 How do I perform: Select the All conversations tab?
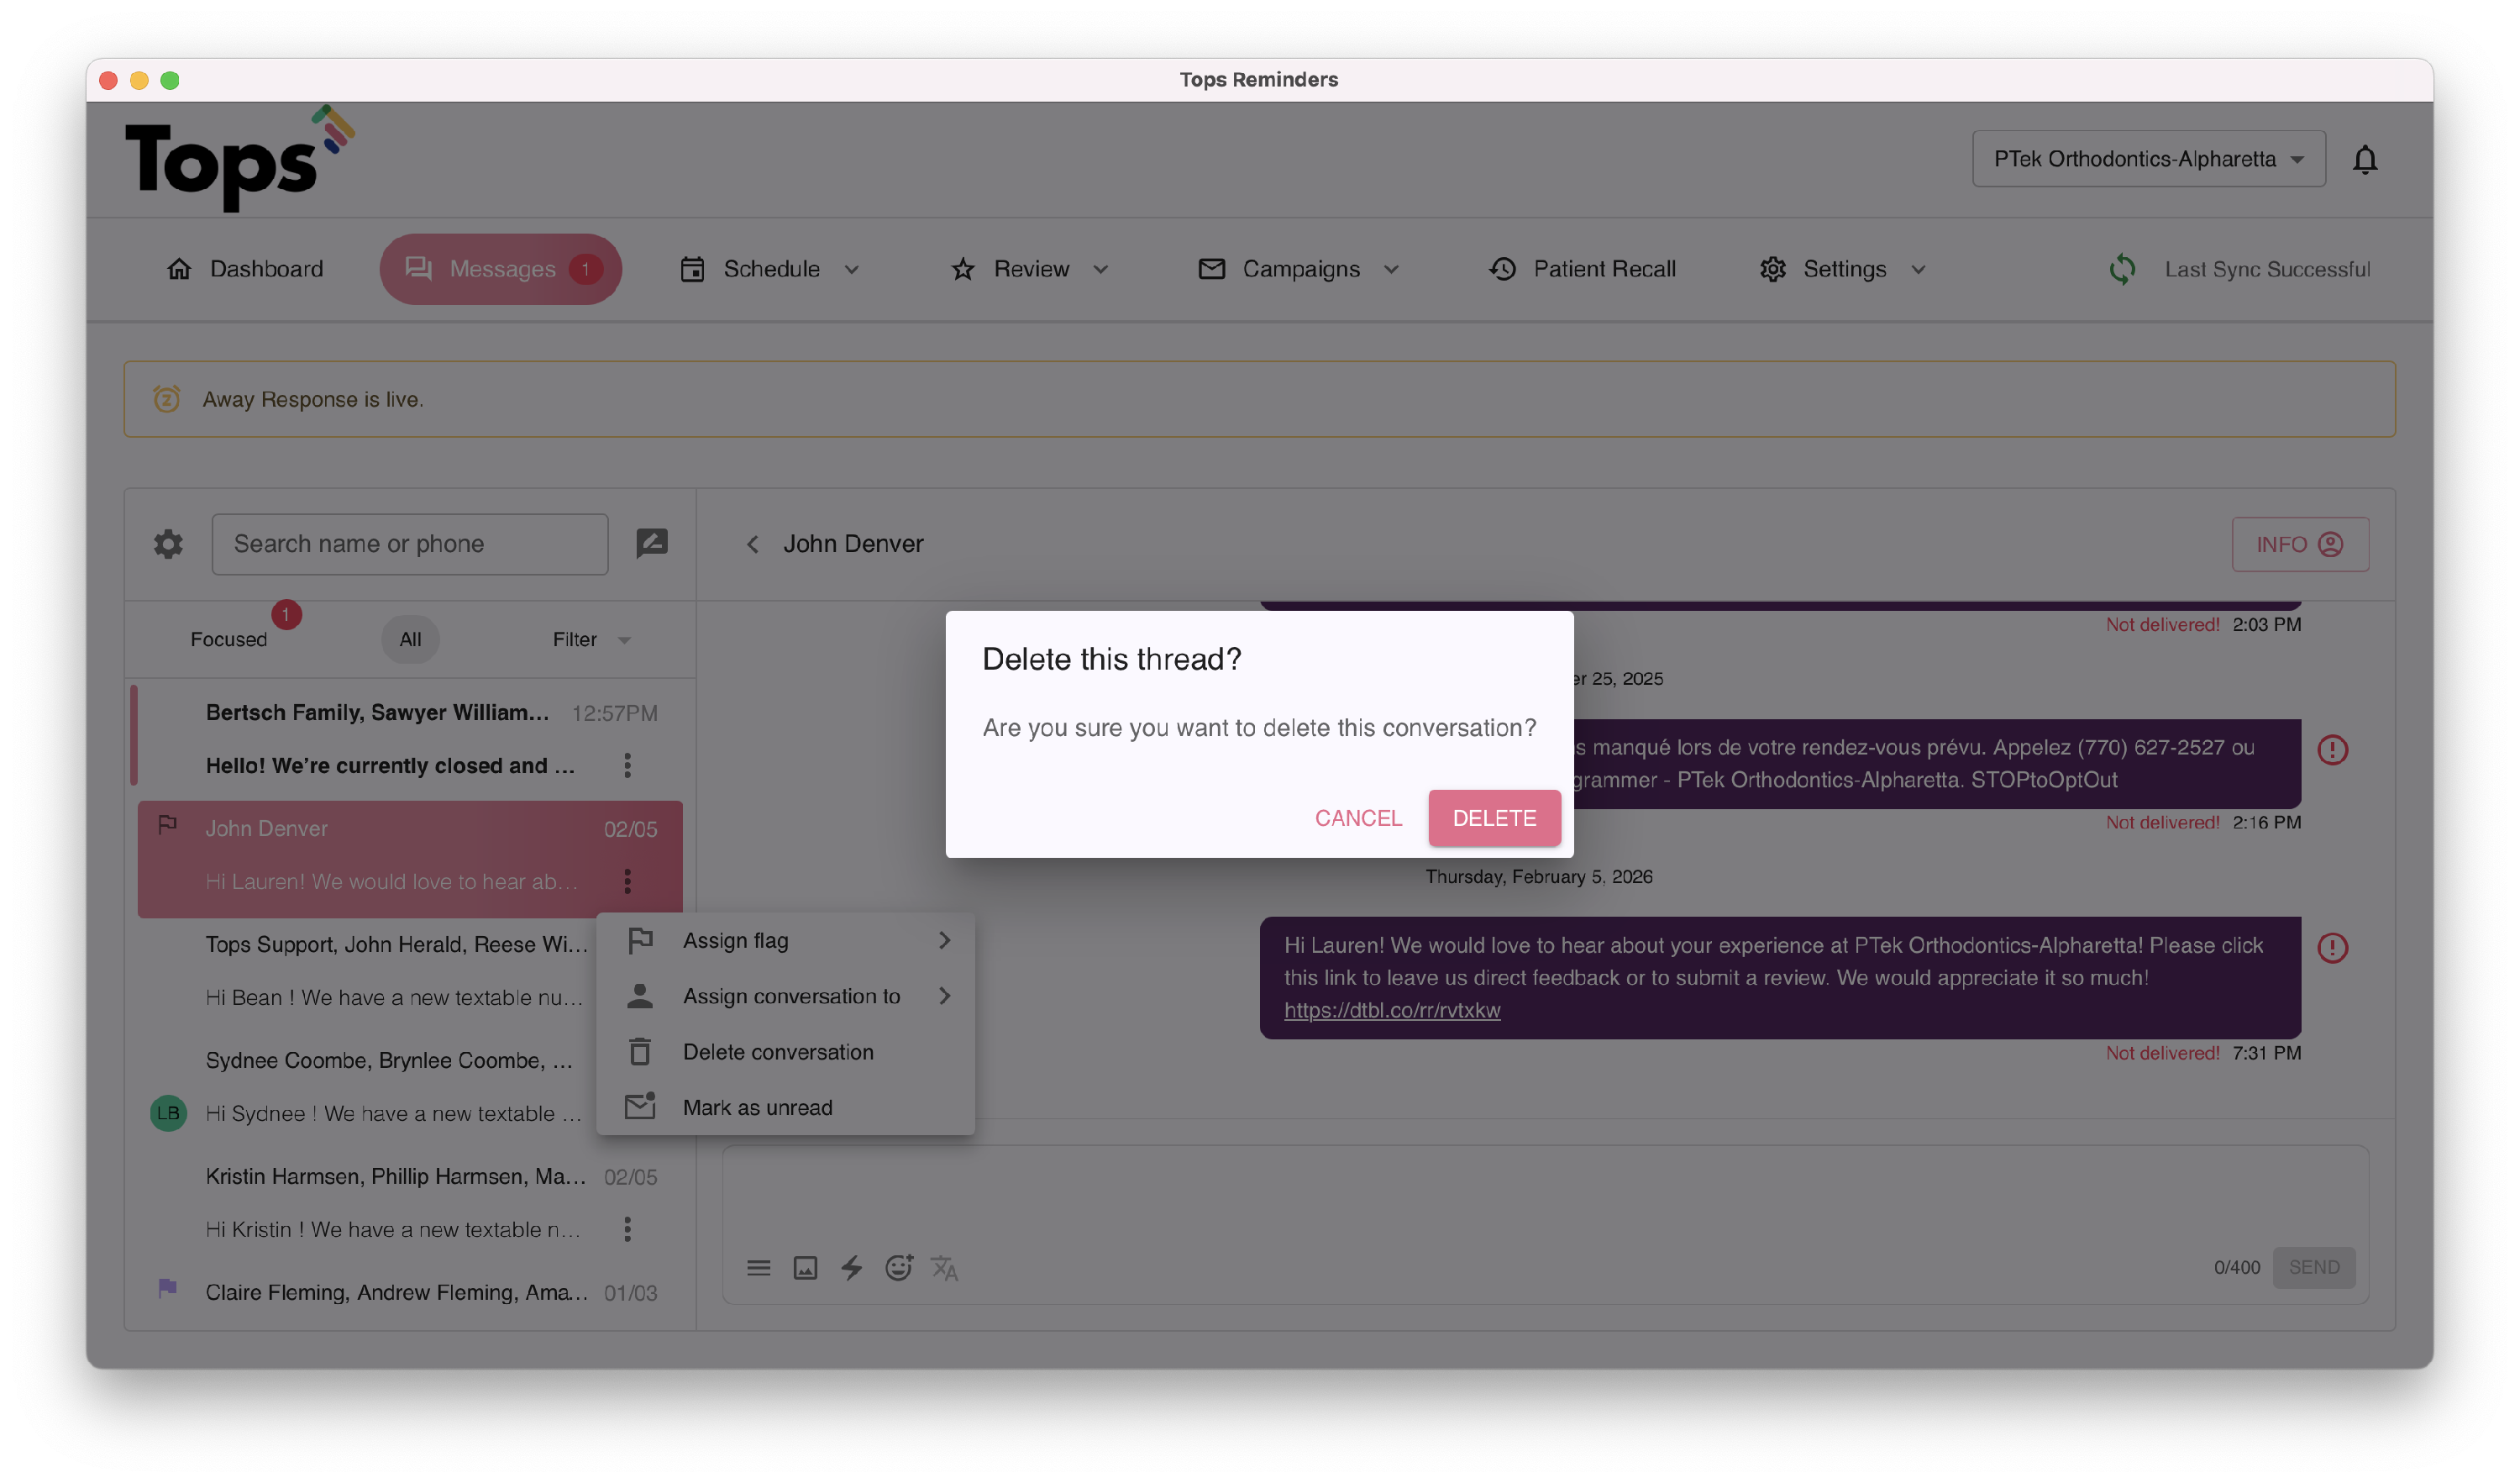[x=410, y=639]
